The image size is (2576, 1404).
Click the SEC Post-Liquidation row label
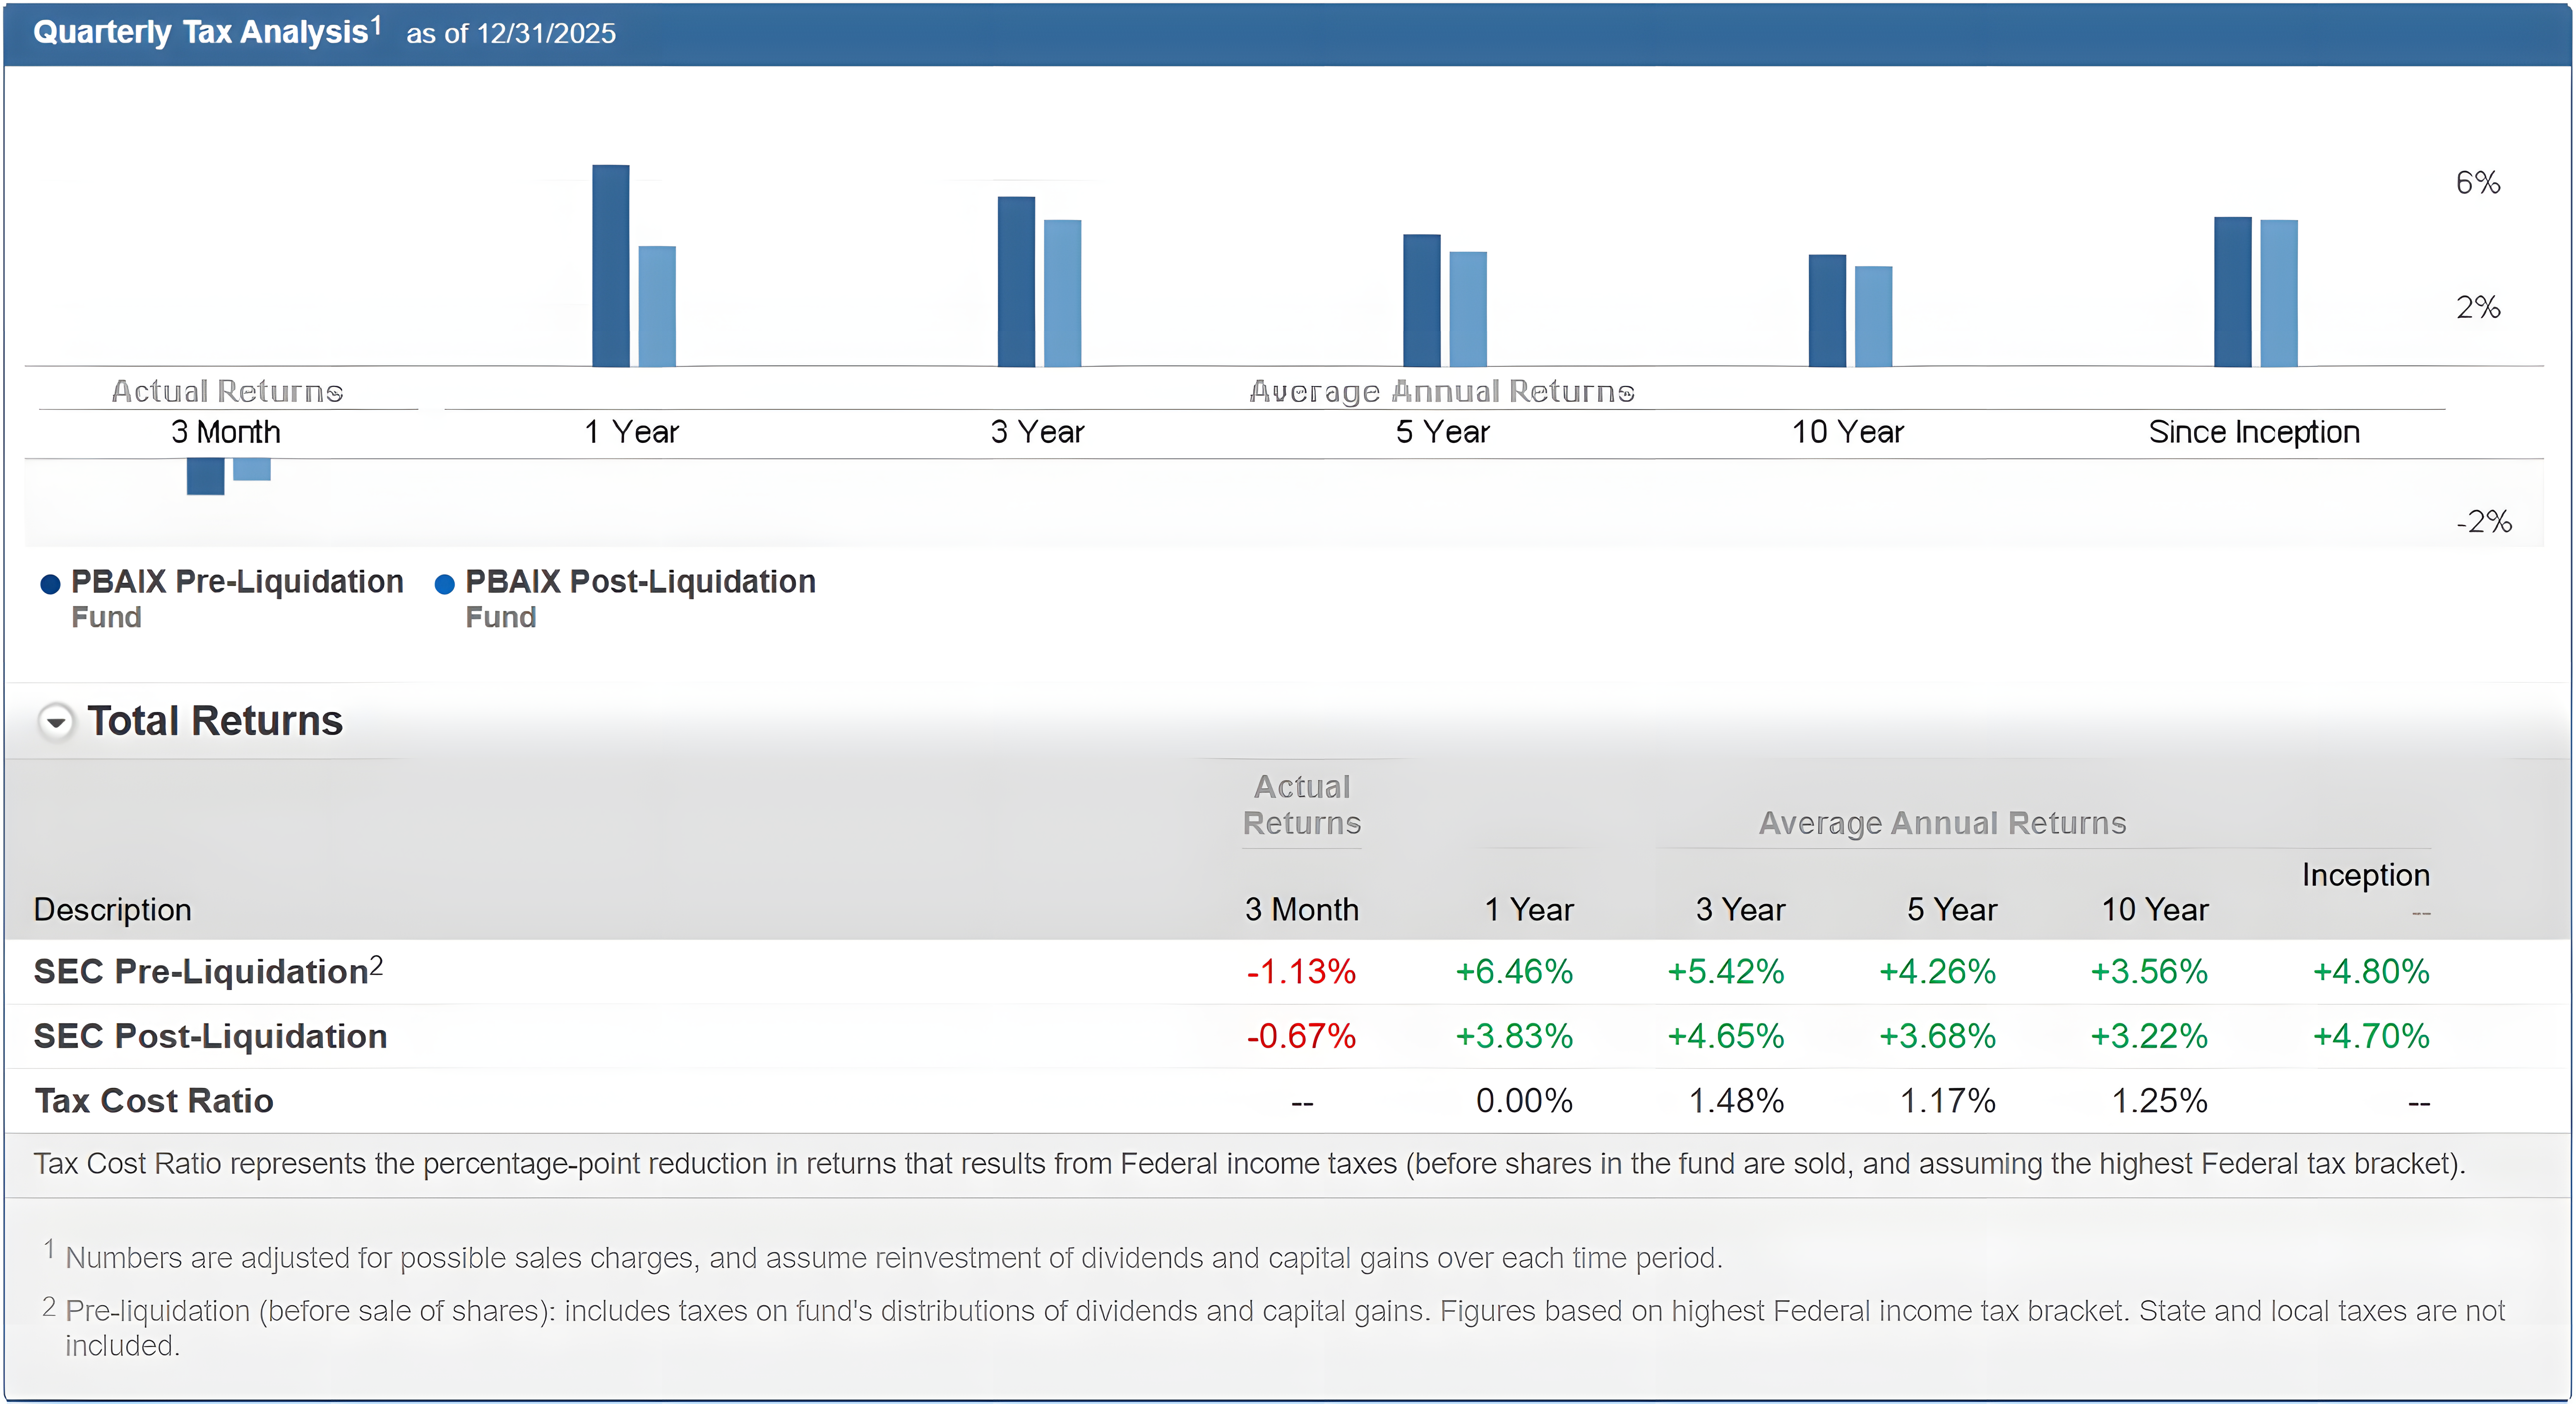pyautogui.click(x=210, y=1036)
